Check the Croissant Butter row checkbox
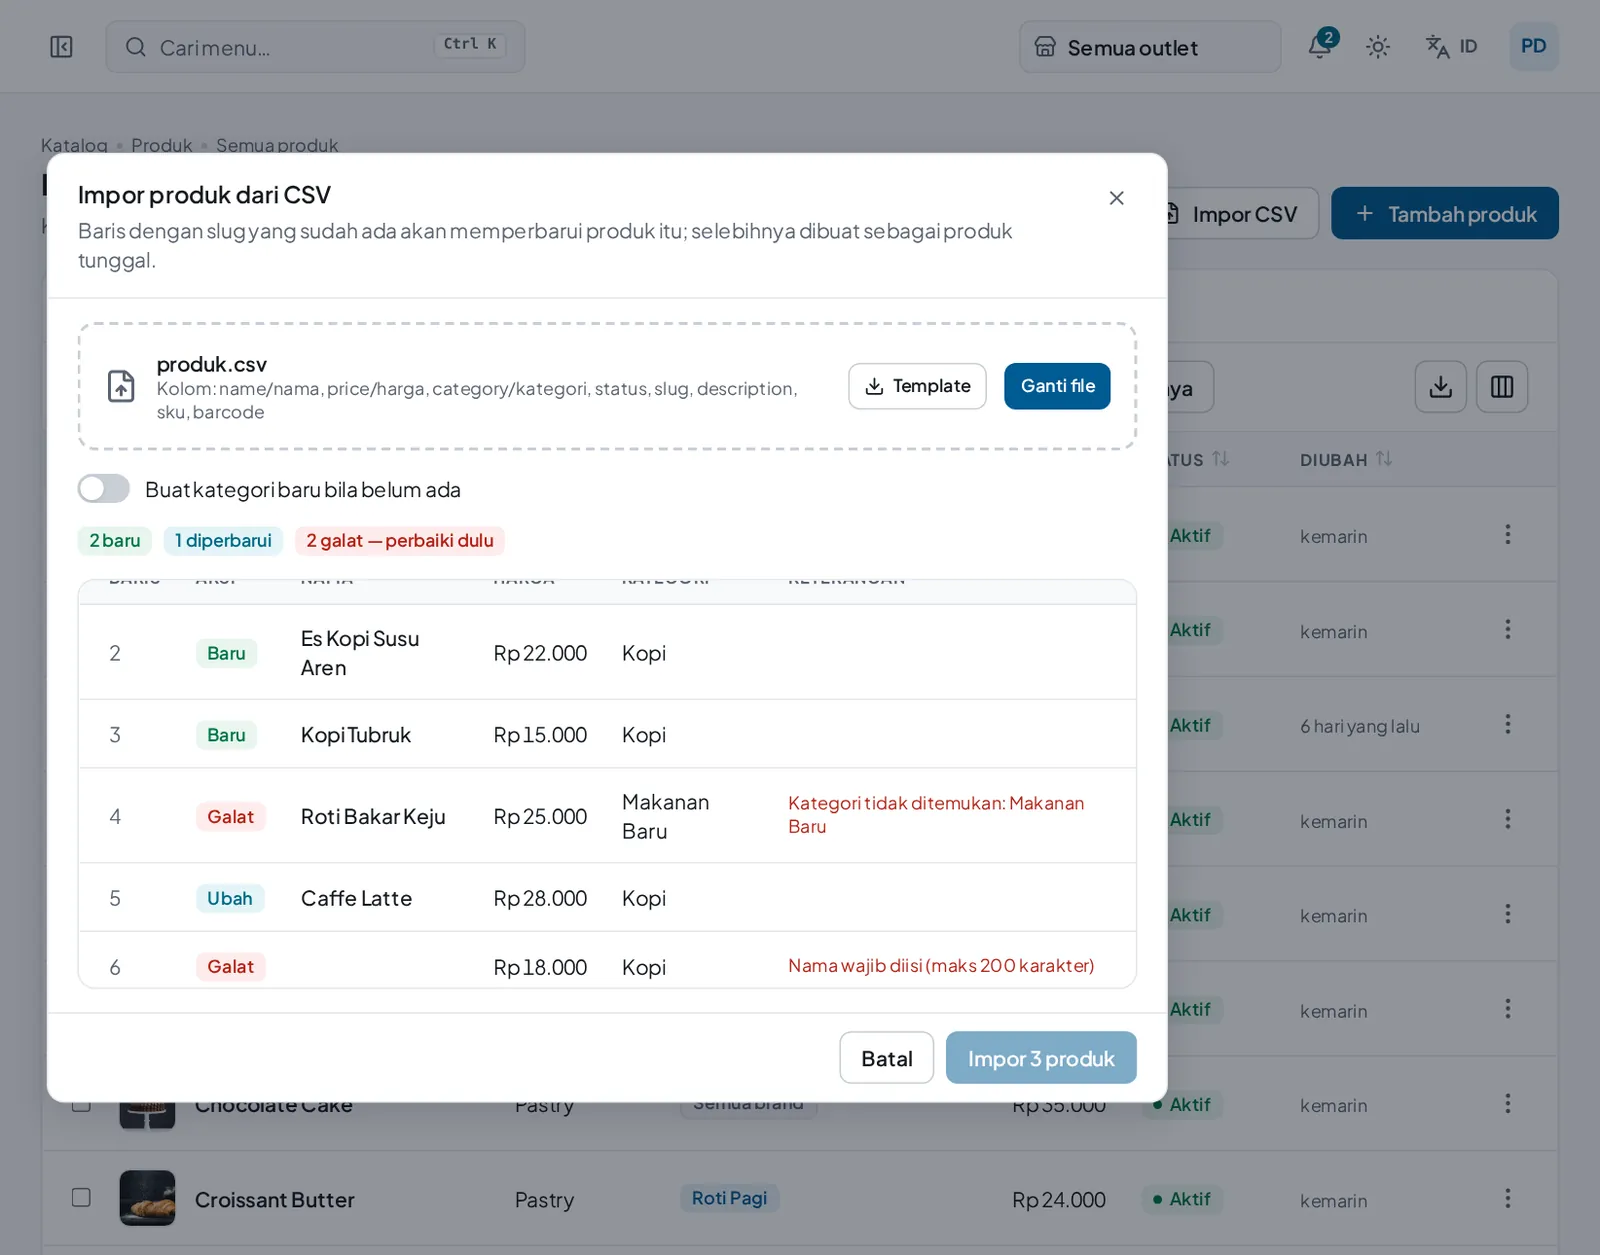The height and width of the screenshot is (1255, 1600). pos(81,1198)
